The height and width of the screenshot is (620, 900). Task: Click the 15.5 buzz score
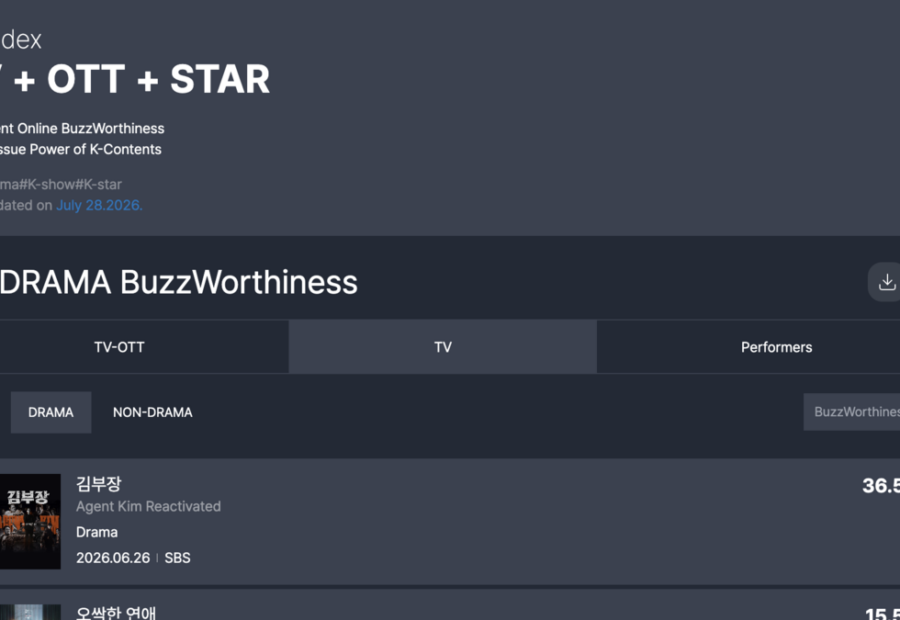[882, 613]
